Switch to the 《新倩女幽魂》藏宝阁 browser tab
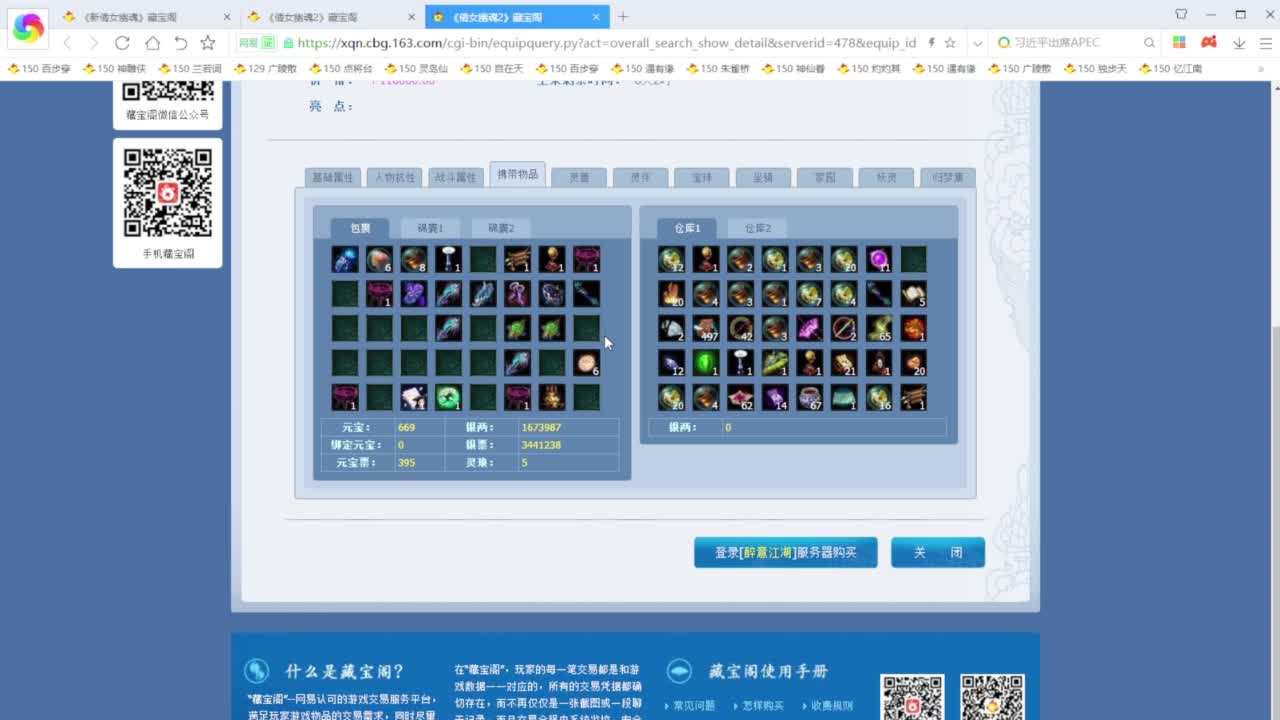Screen dimensions: 1280x720 pos(145,17)
